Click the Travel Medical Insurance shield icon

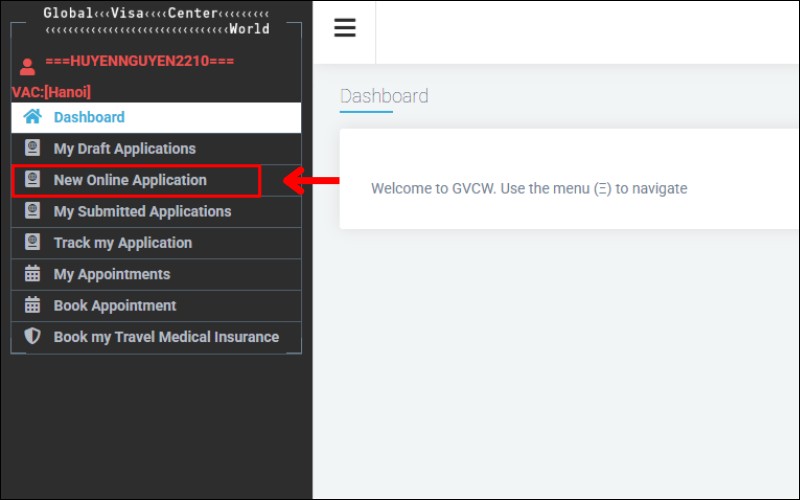32,337
